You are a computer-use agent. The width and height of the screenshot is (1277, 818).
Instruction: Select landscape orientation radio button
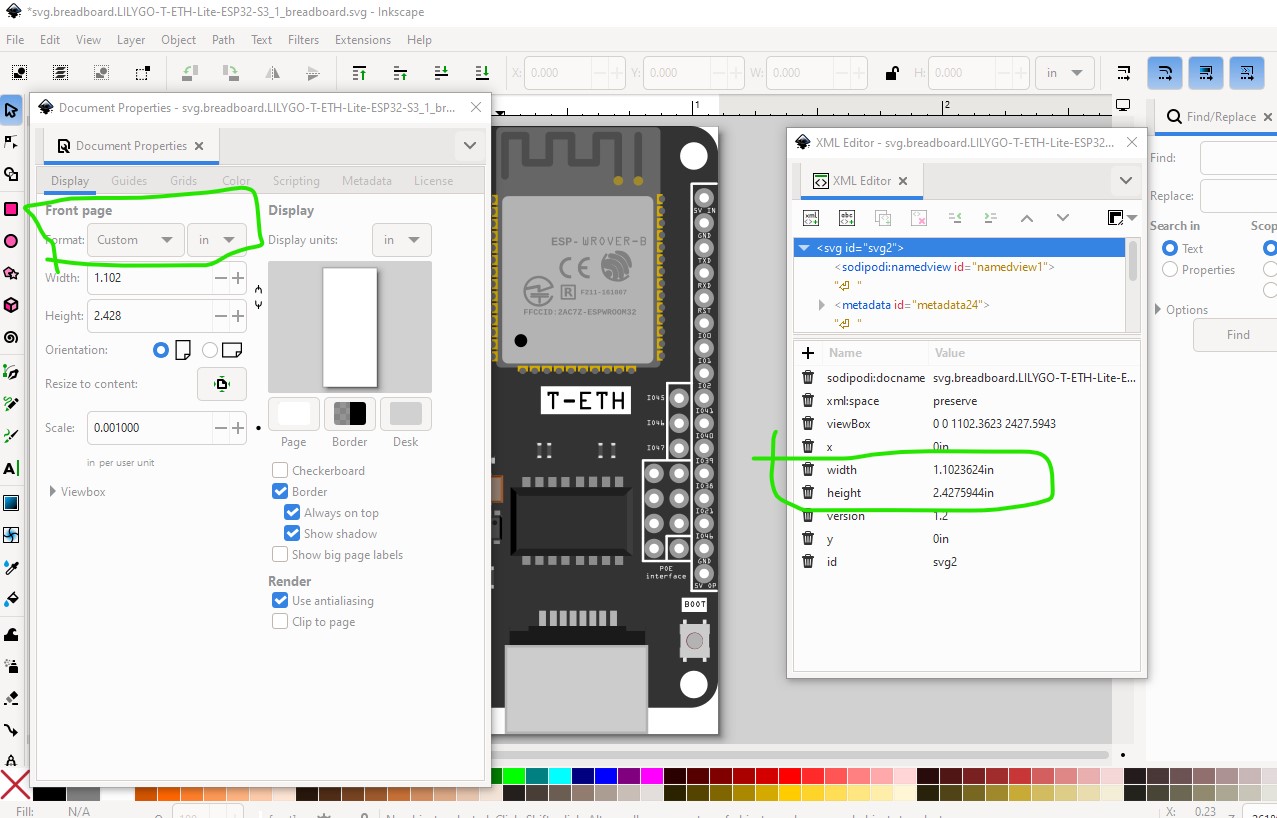[x=210, y=350]
